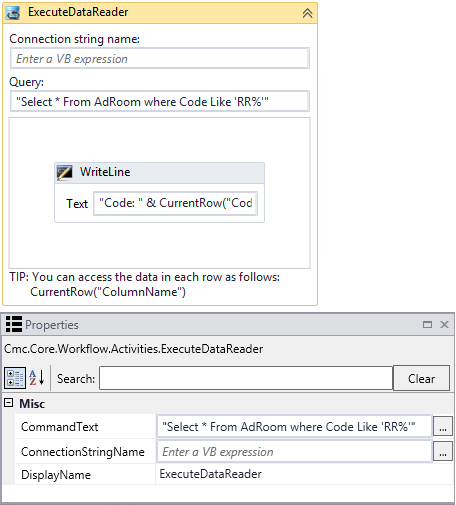Image resolution: width=456 pixels, height=505 pixels.
Task: Click the ExecuteDataReader activity icon
Action: pos(13,13)
